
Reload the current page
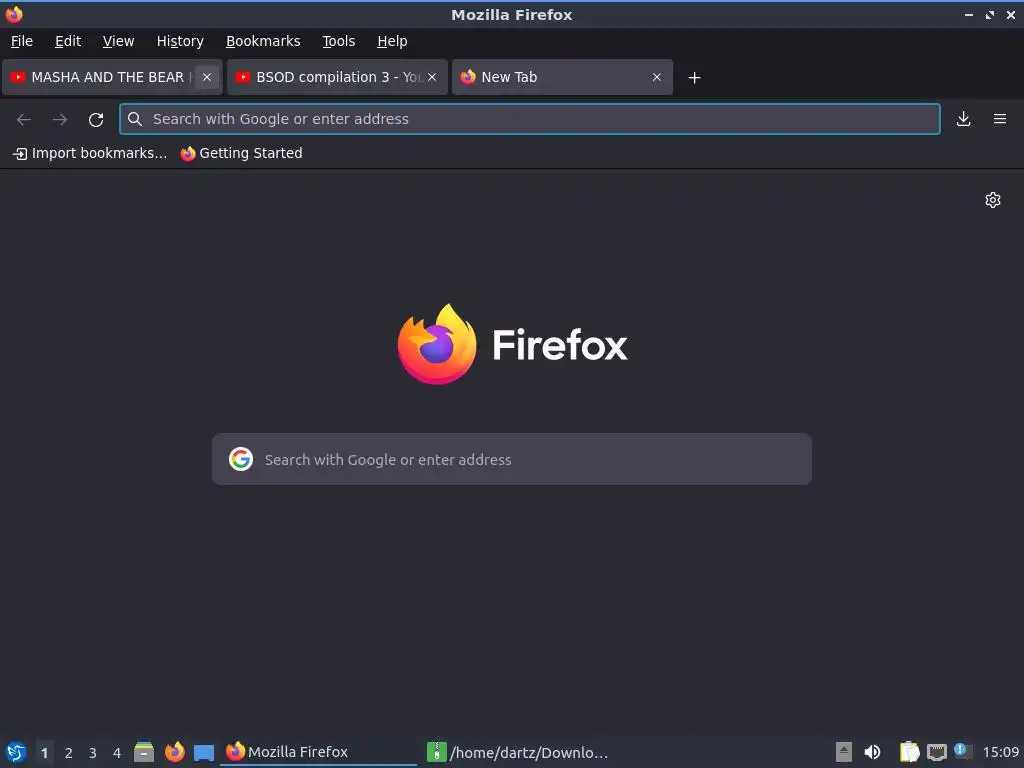pyautogui.click(x=96, y=119)
